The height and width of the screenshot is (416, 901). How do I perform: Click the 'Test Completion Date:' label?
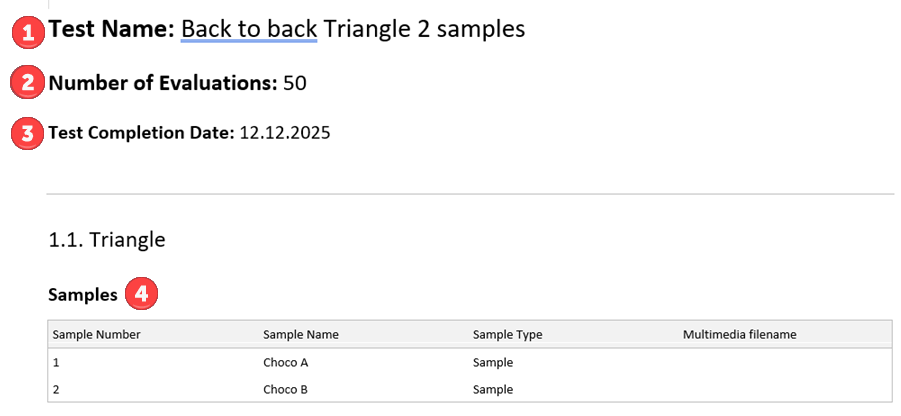click(141, 133)
